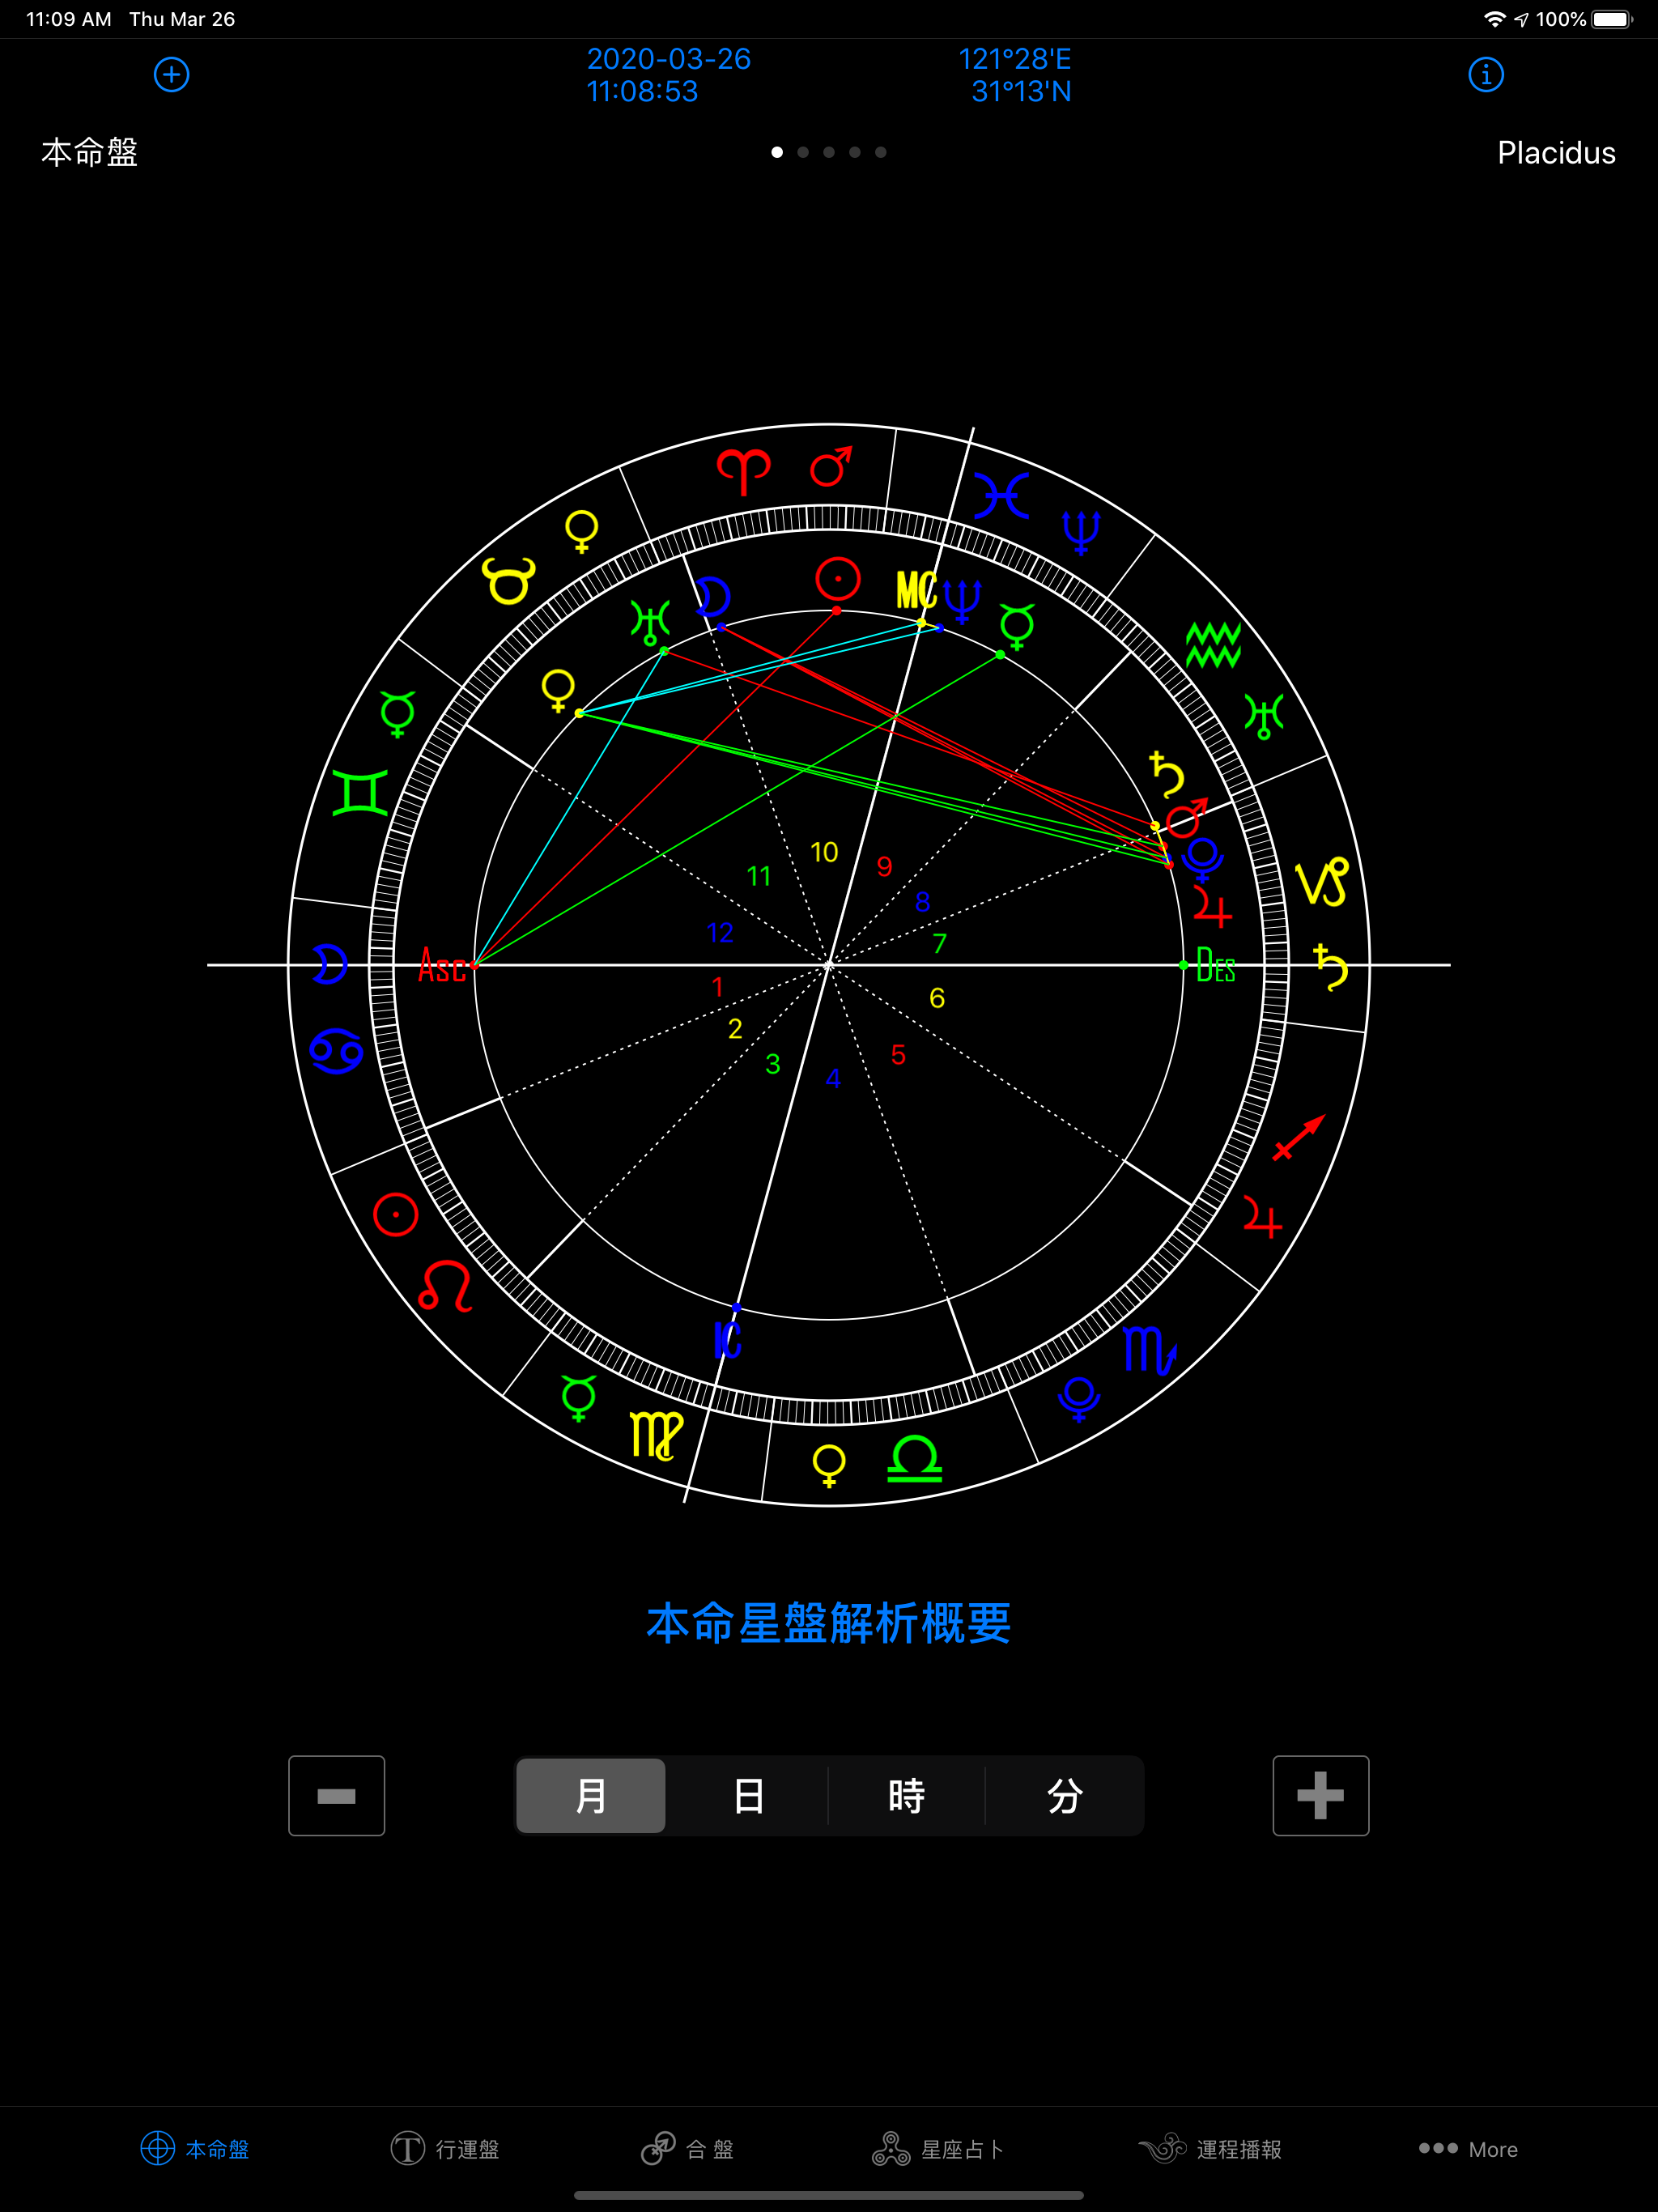Tap the yellow Virgo sign glyph
Screen dimensions: 1658x2212
coord(657,1435)
